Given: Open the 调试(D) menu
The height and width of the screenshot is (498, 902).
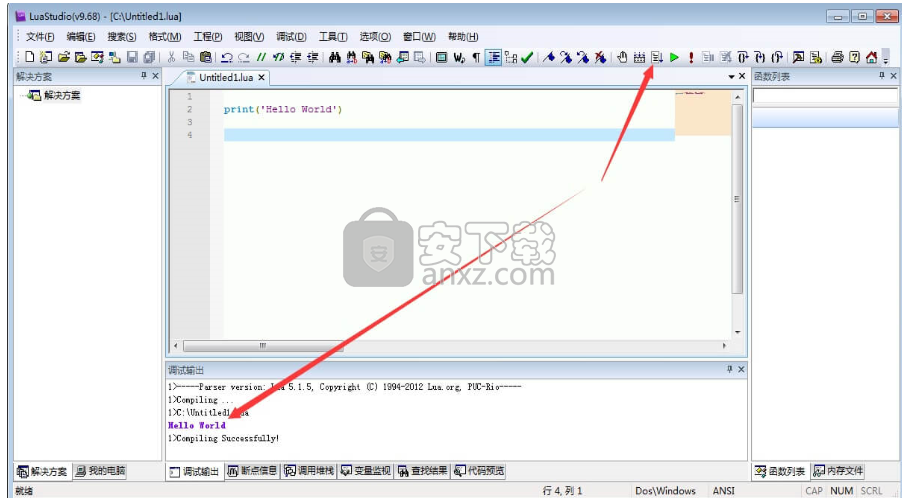Looking at the screenshot, I should tap(291, 37).
